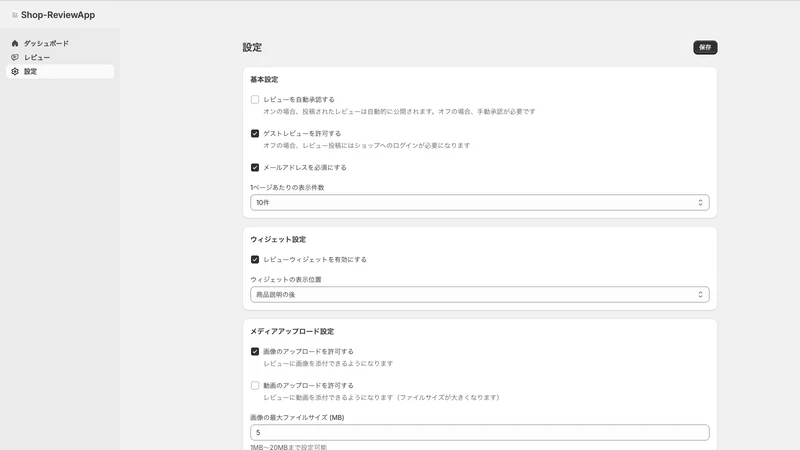Image resolution: width=800 pixels, height=450 pixels.
Task: Click the review speech bubble icon
Action: pyautogui.click(x=15, y=57)
